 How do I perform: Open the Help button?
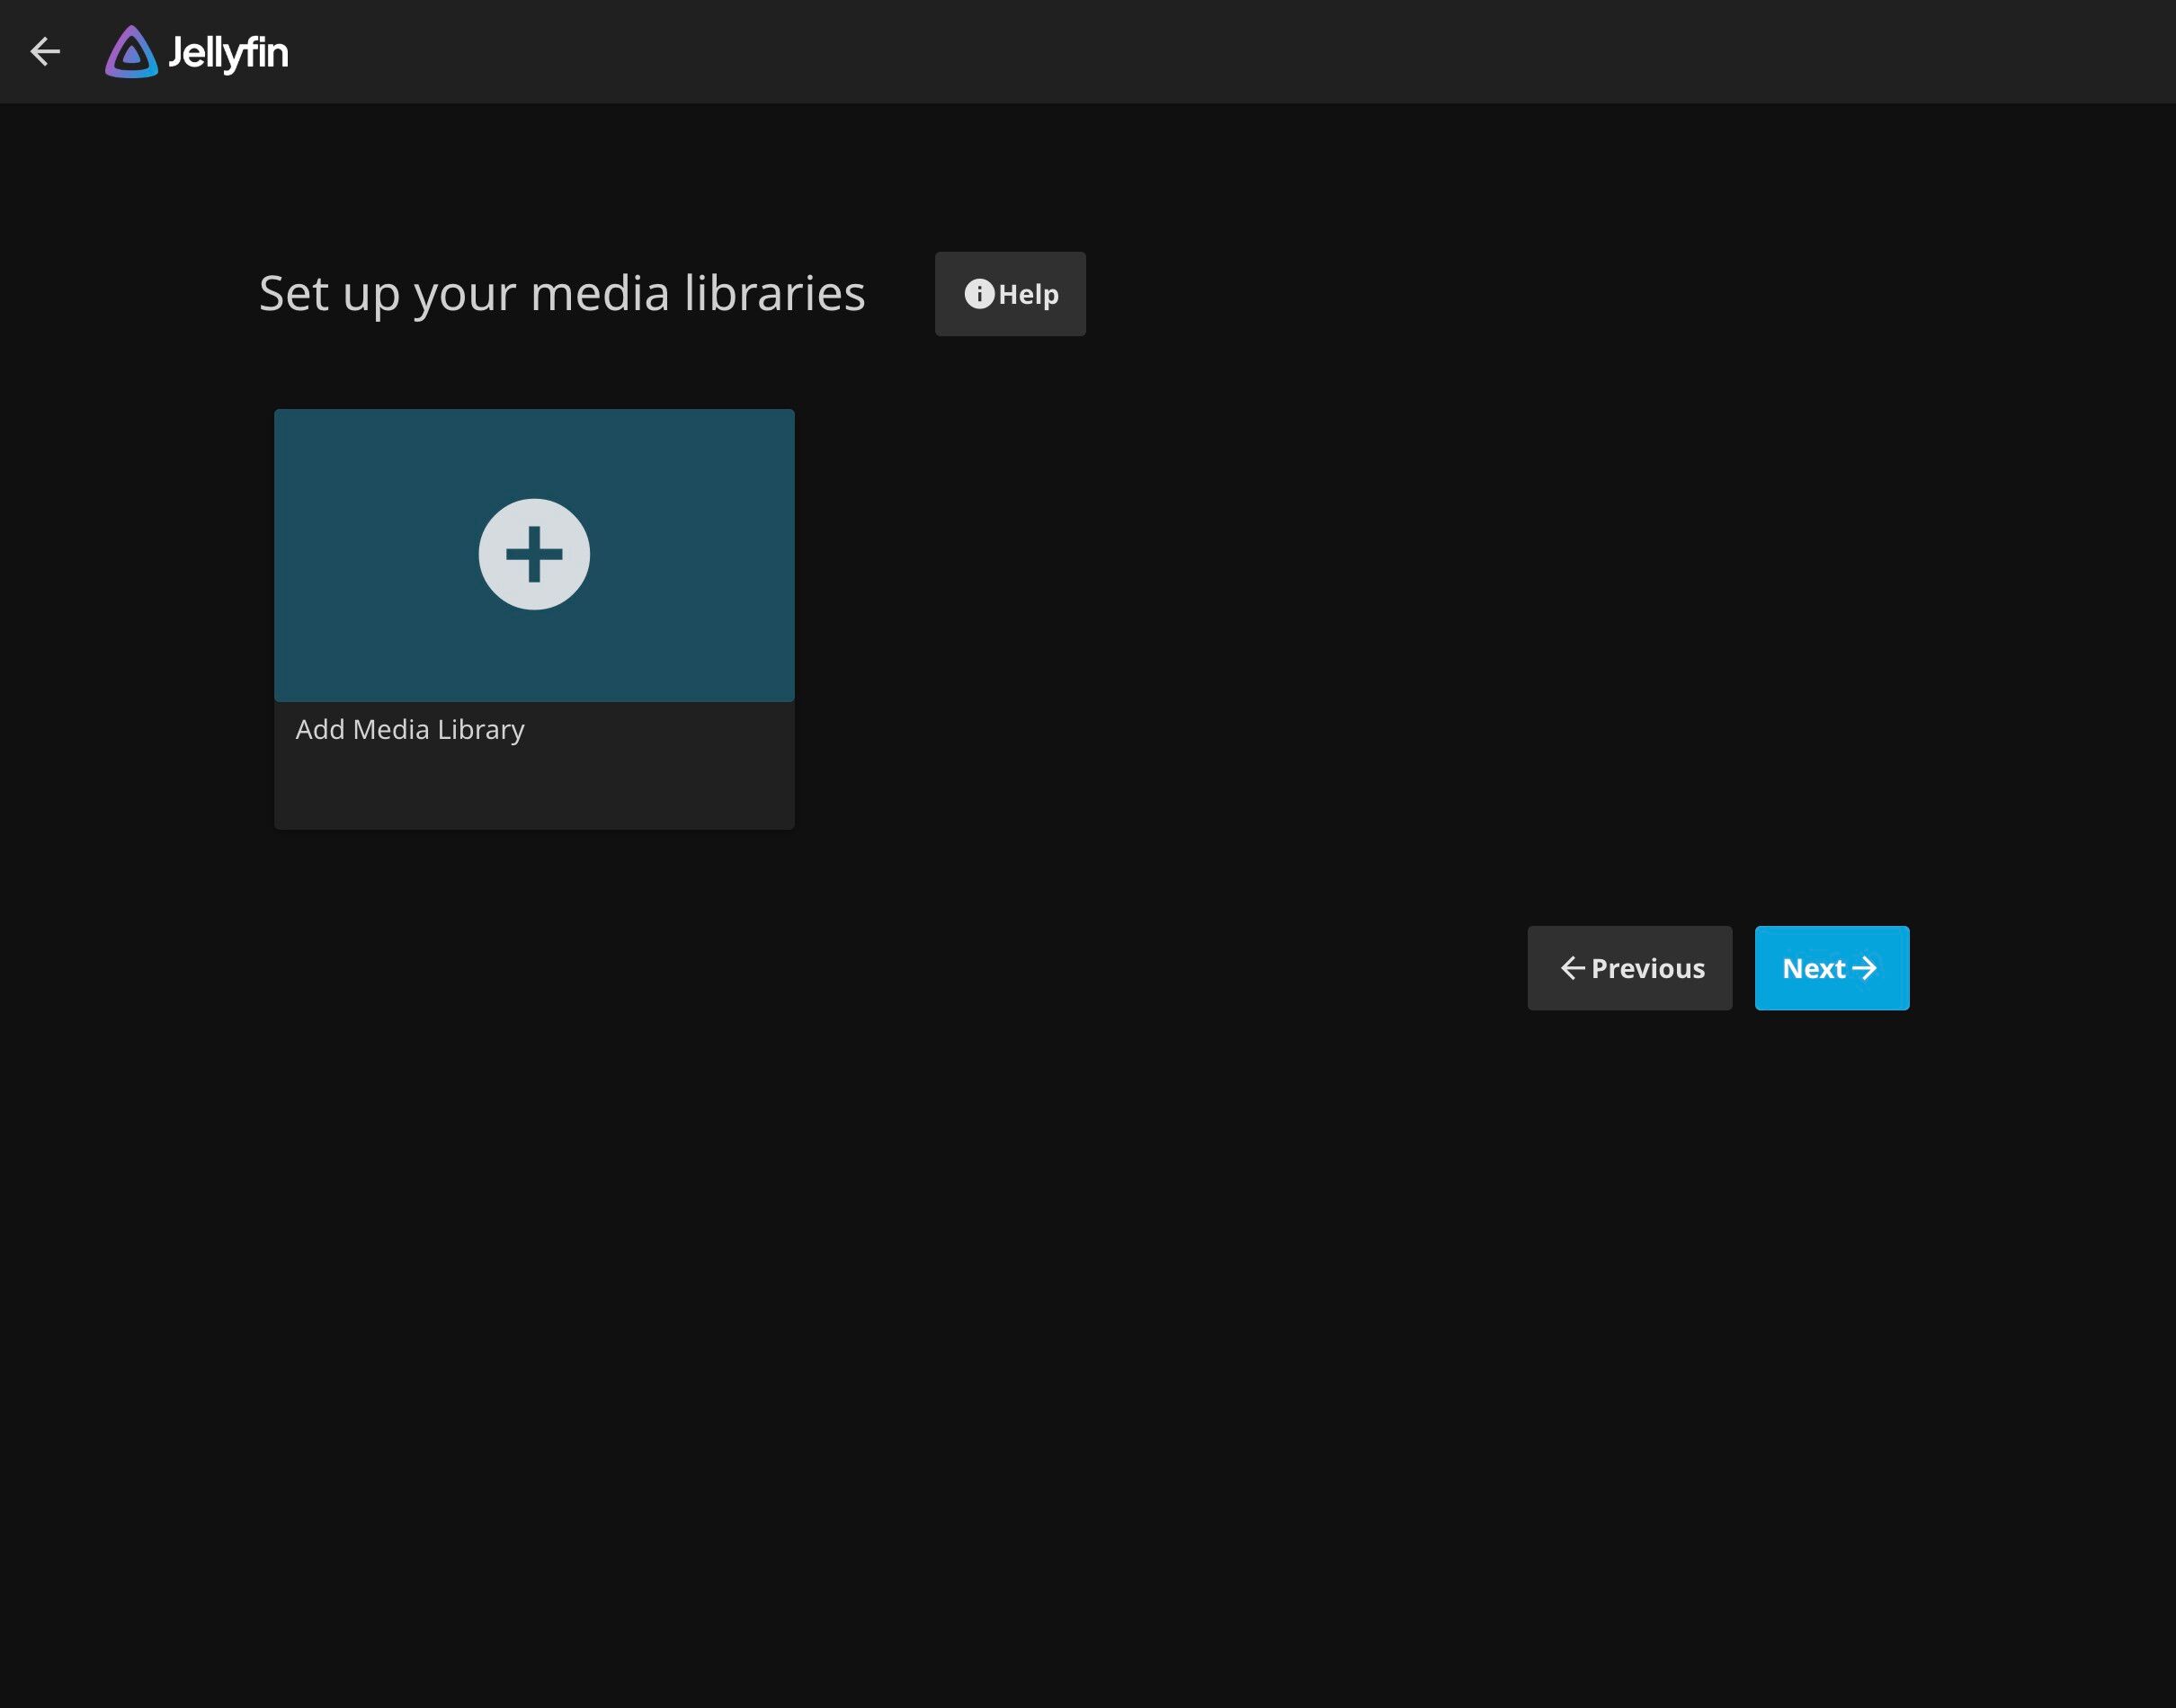(1010, 294)
